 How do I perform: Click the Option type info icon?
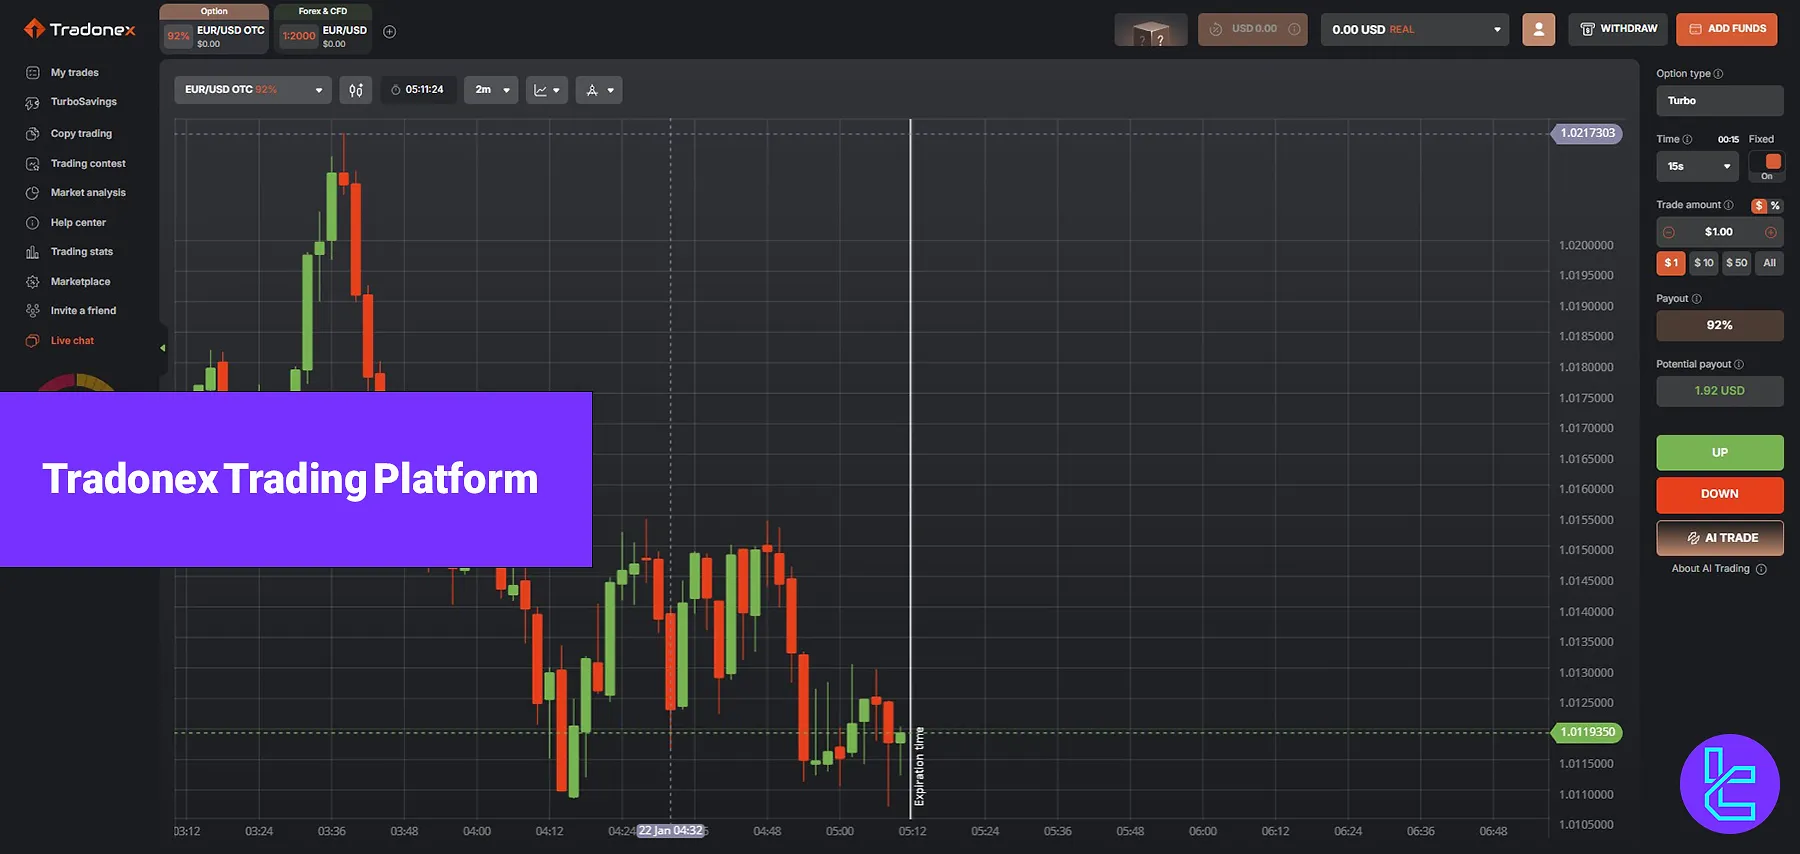pyautogui.click(x=1718, y=74)
